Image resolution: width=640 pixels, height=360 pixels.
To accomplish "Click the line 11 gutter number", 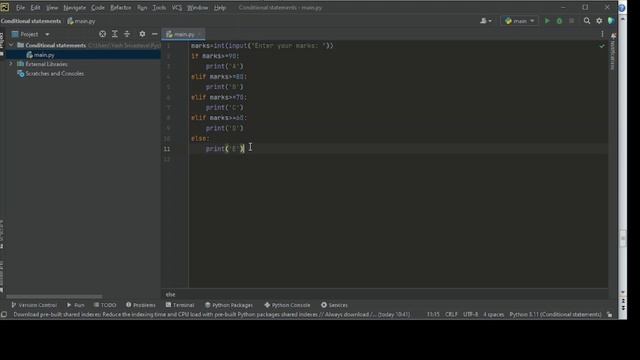I will coord(167,149).
